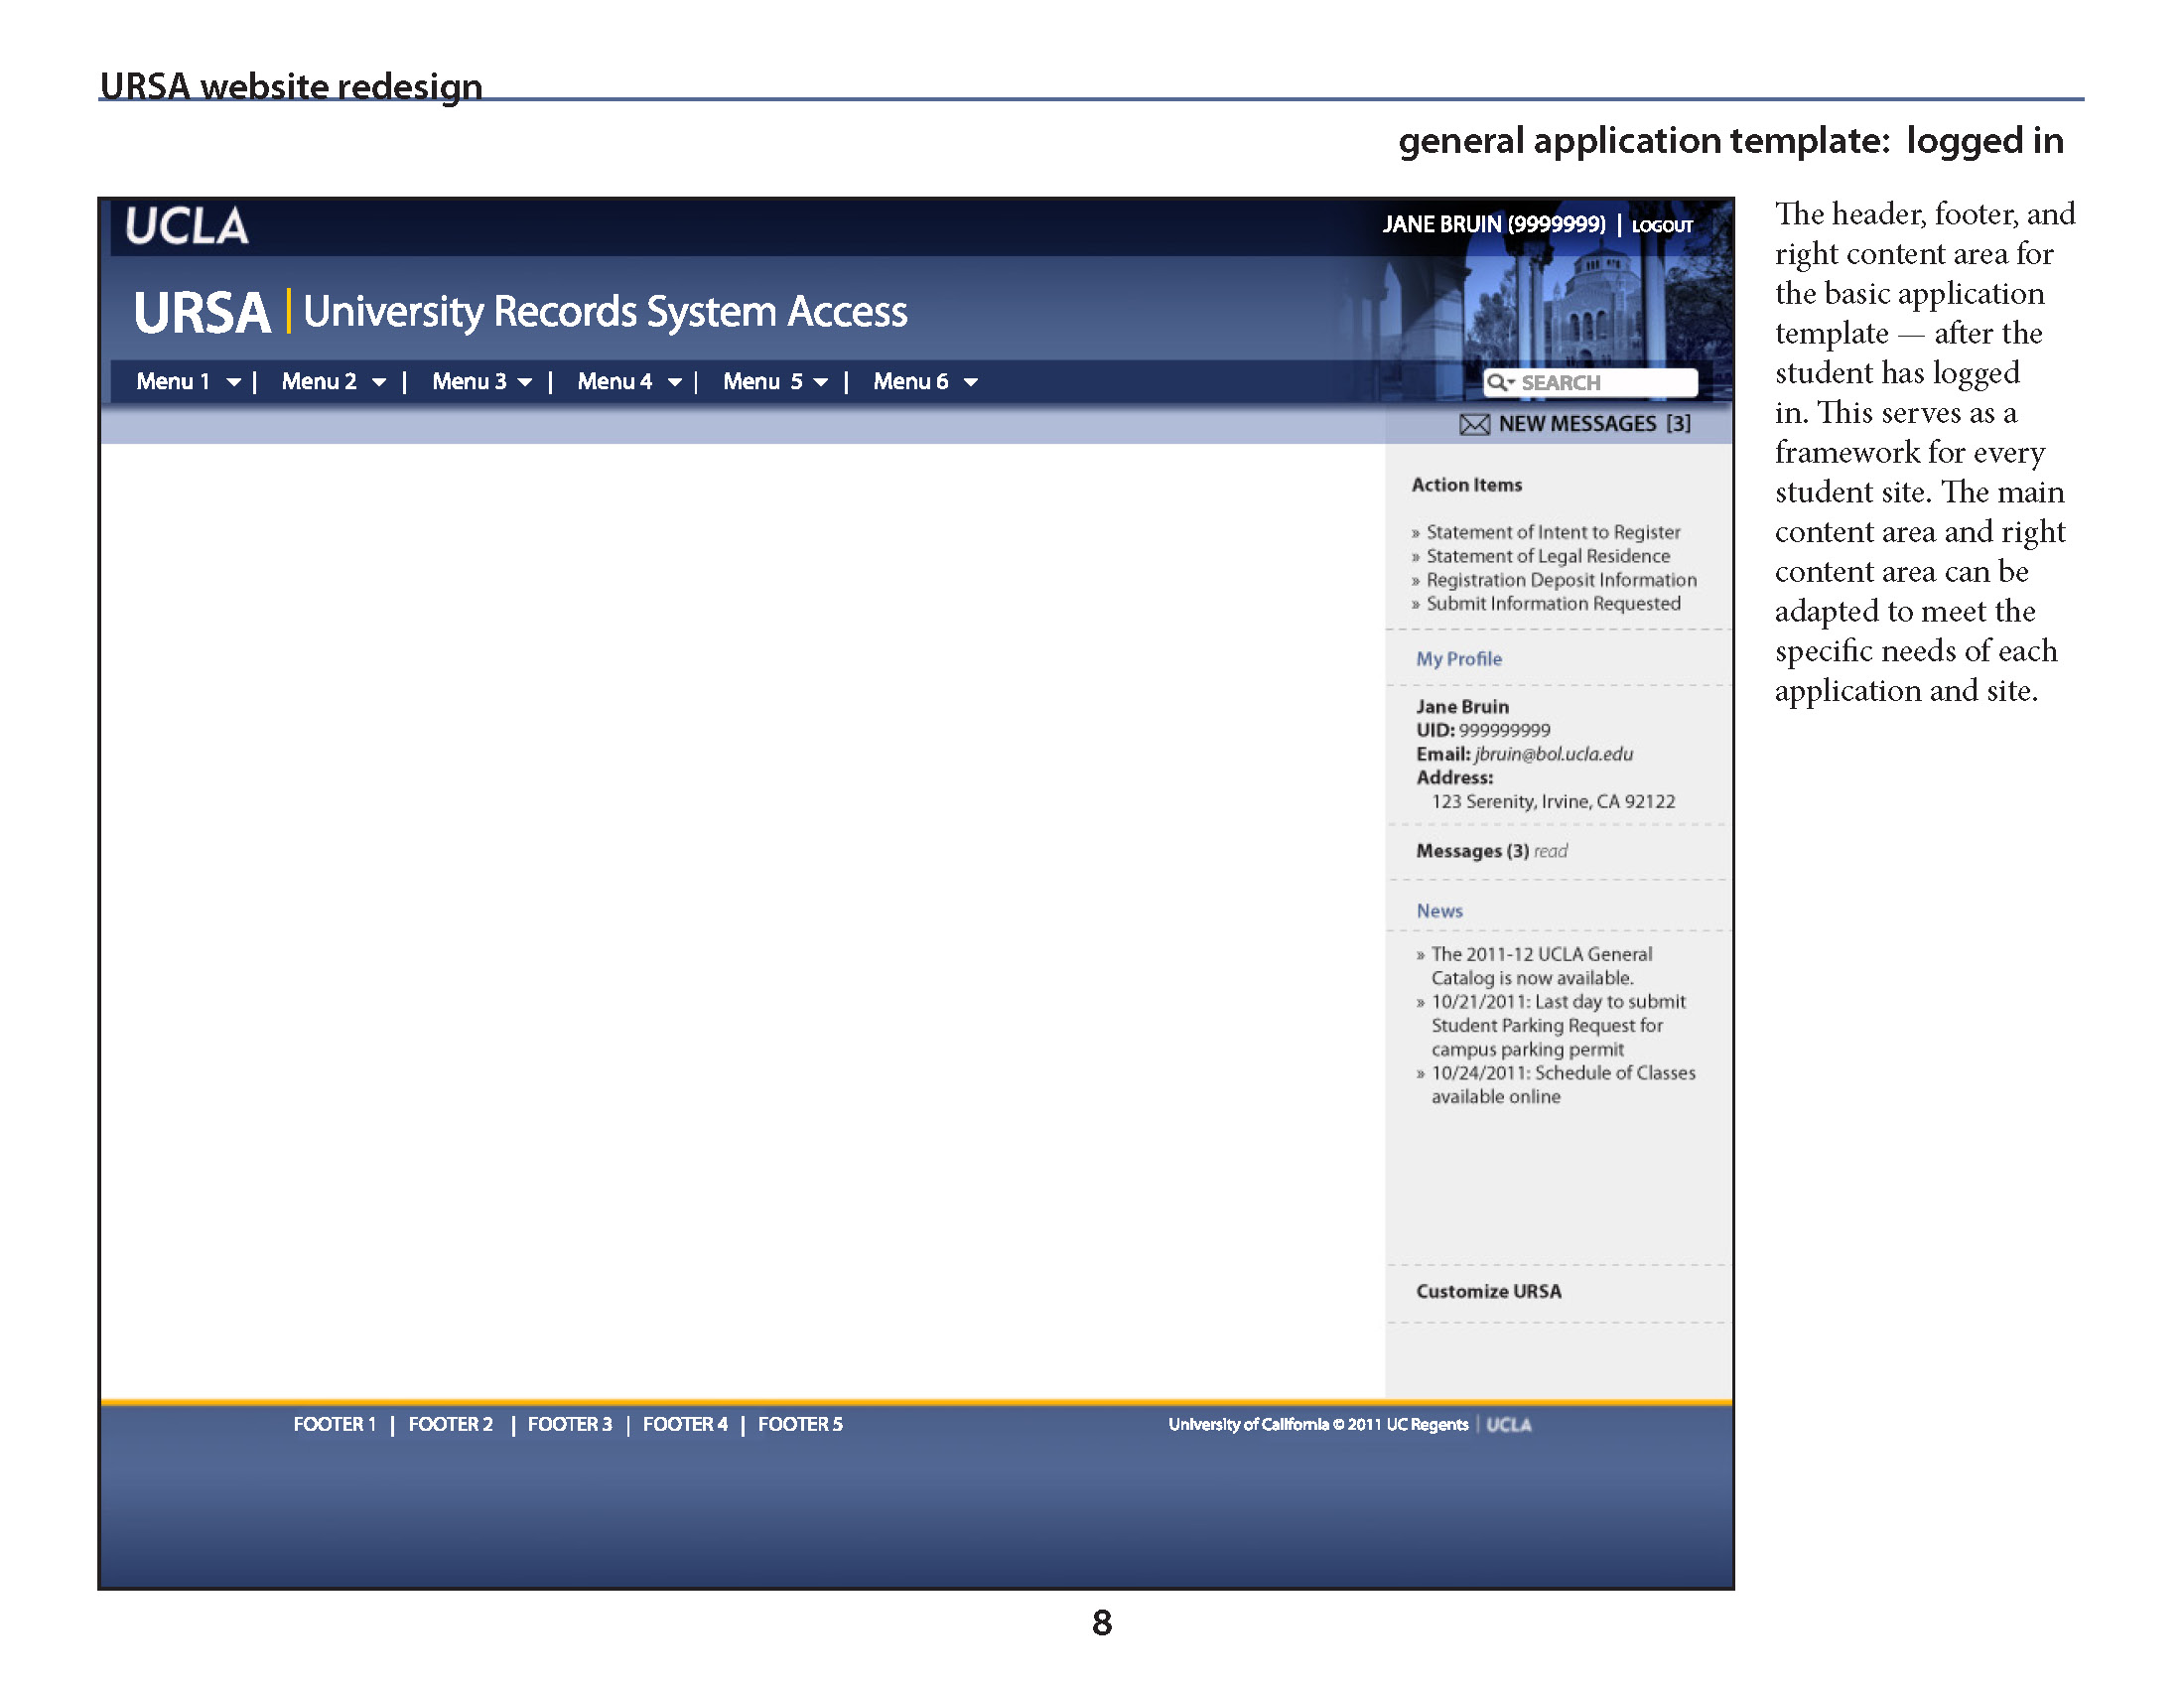2184x1688 pixels.
Task: Click into the SEARCH field
Action: click(1590, 382)
